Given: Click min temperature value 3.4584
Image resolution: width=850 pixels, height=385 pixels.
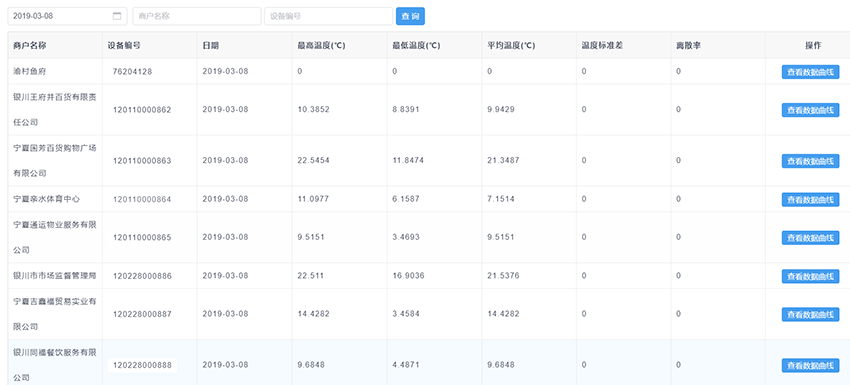Looking at the screenshot, I should (x=405, y=314).
